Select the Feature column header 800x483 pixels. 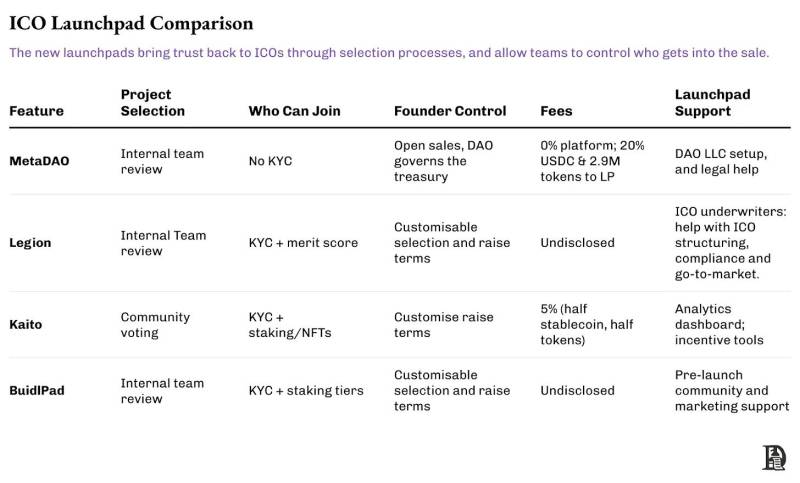(36, 111)
